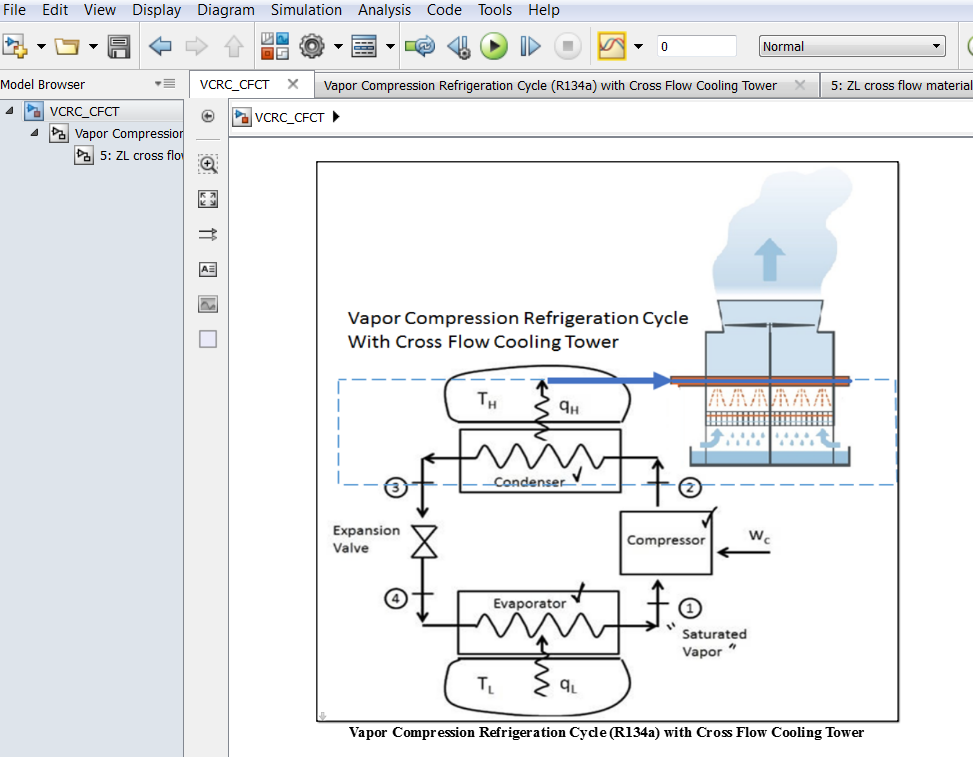
Task: Open the Simulation menu
Action: point(306,10)
